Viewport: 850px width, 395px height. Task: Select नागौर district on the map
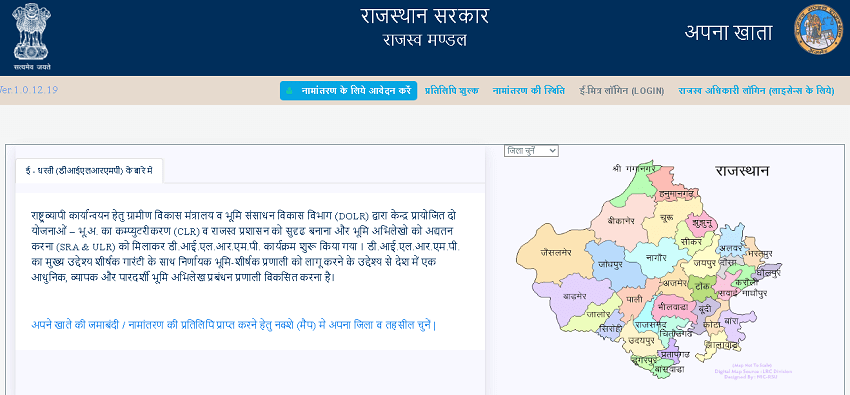coord(656,258)
